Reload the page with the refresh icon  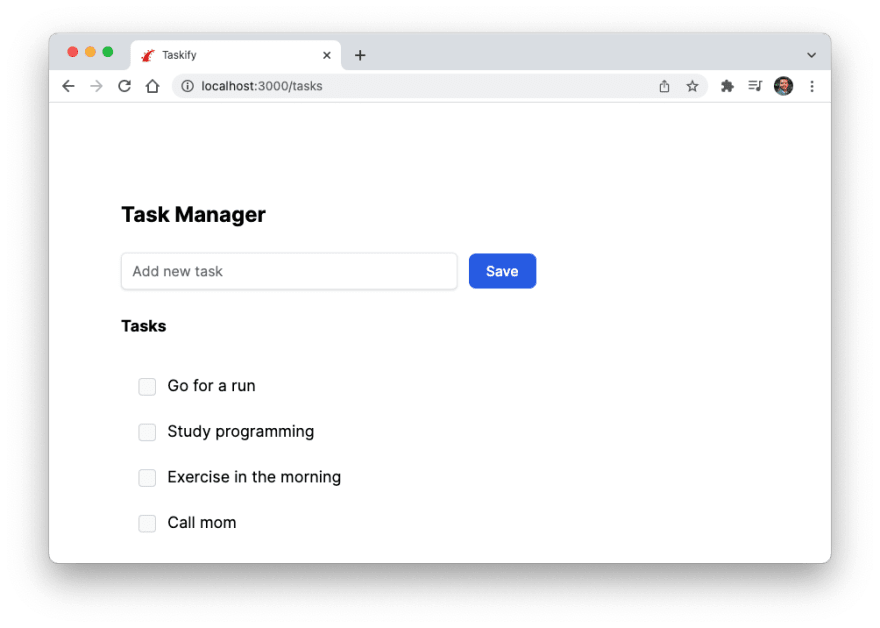tap(125, 86)
